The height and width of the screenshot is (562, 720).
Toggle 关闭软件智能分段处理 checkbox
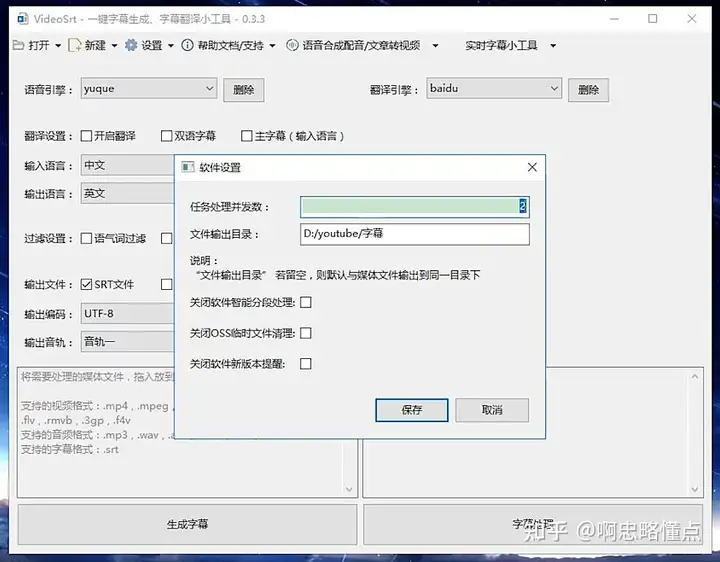coord(305,302)
